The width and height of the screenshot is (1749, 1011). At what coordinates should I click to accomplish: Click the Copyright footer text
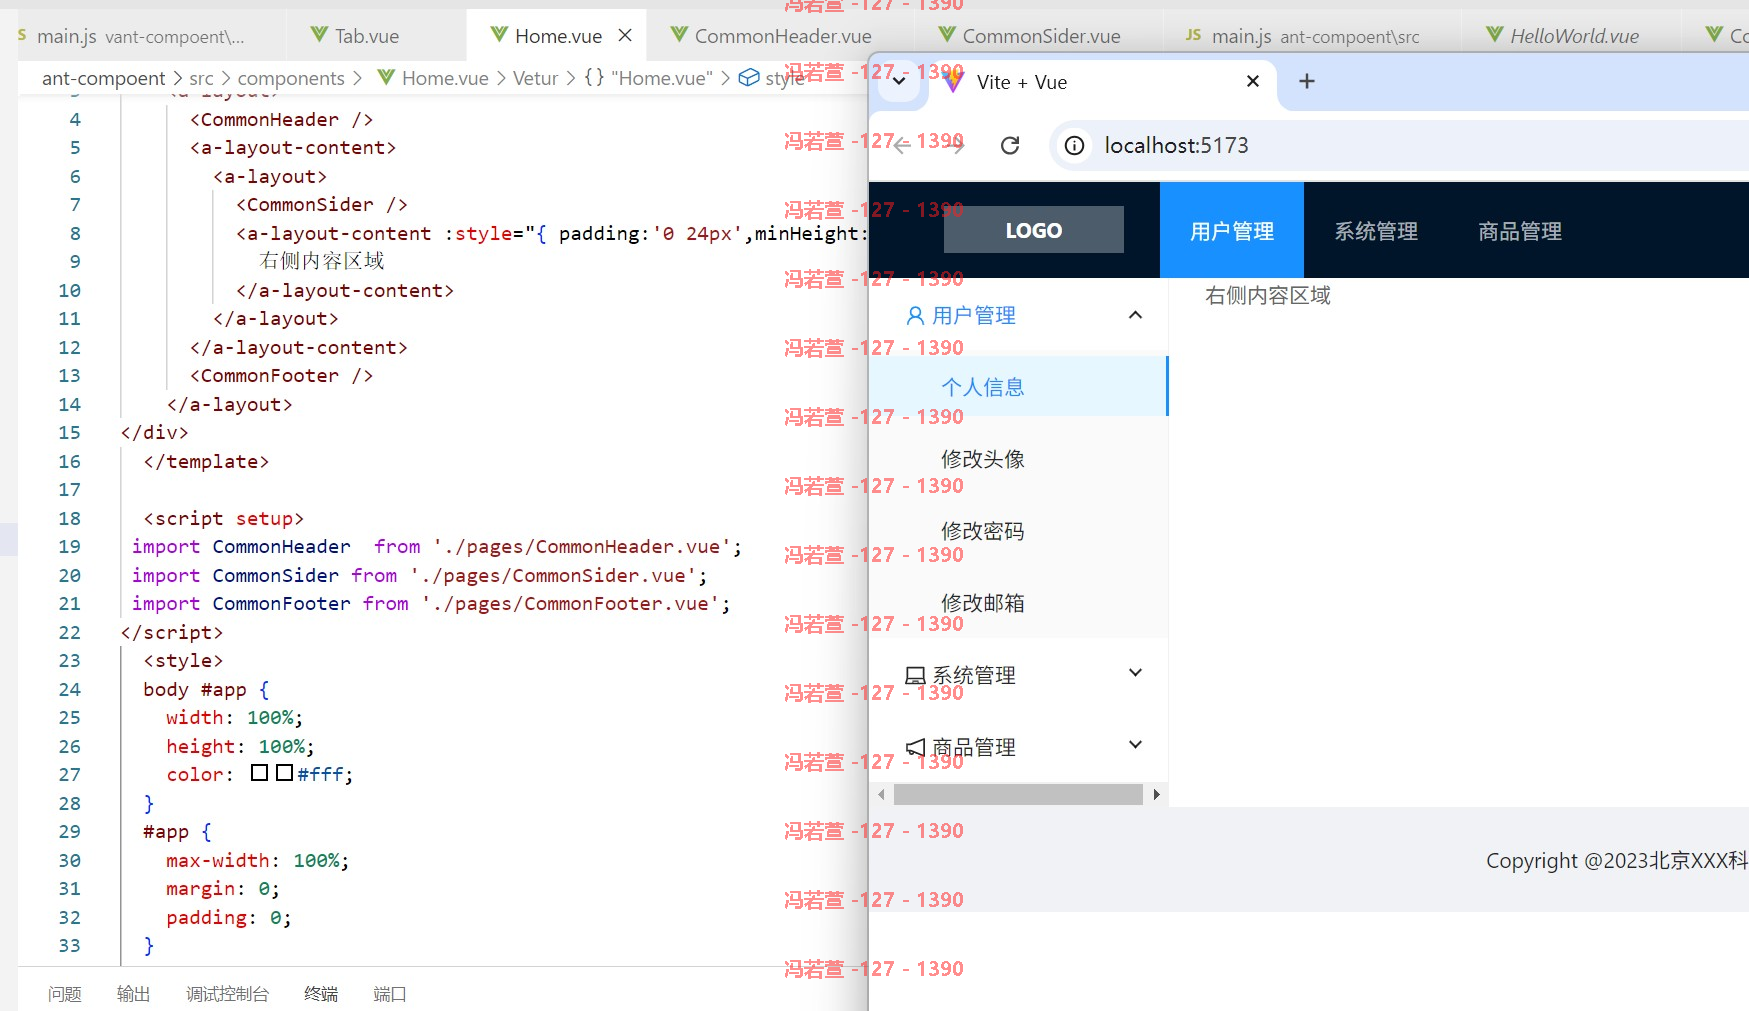pos(1617,860)
